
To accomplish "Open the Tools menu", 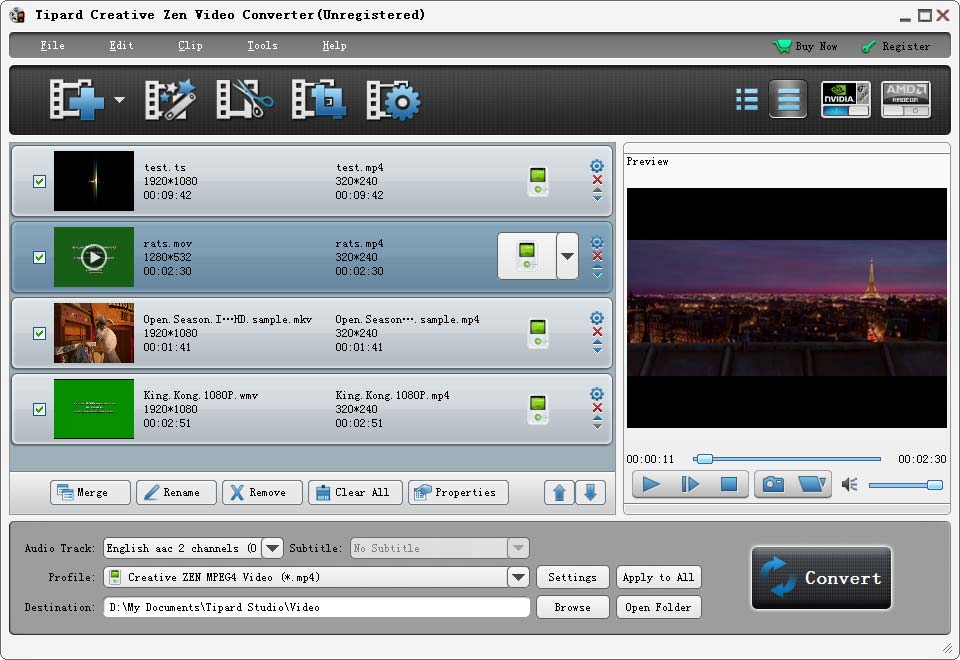I will point(262,46).
